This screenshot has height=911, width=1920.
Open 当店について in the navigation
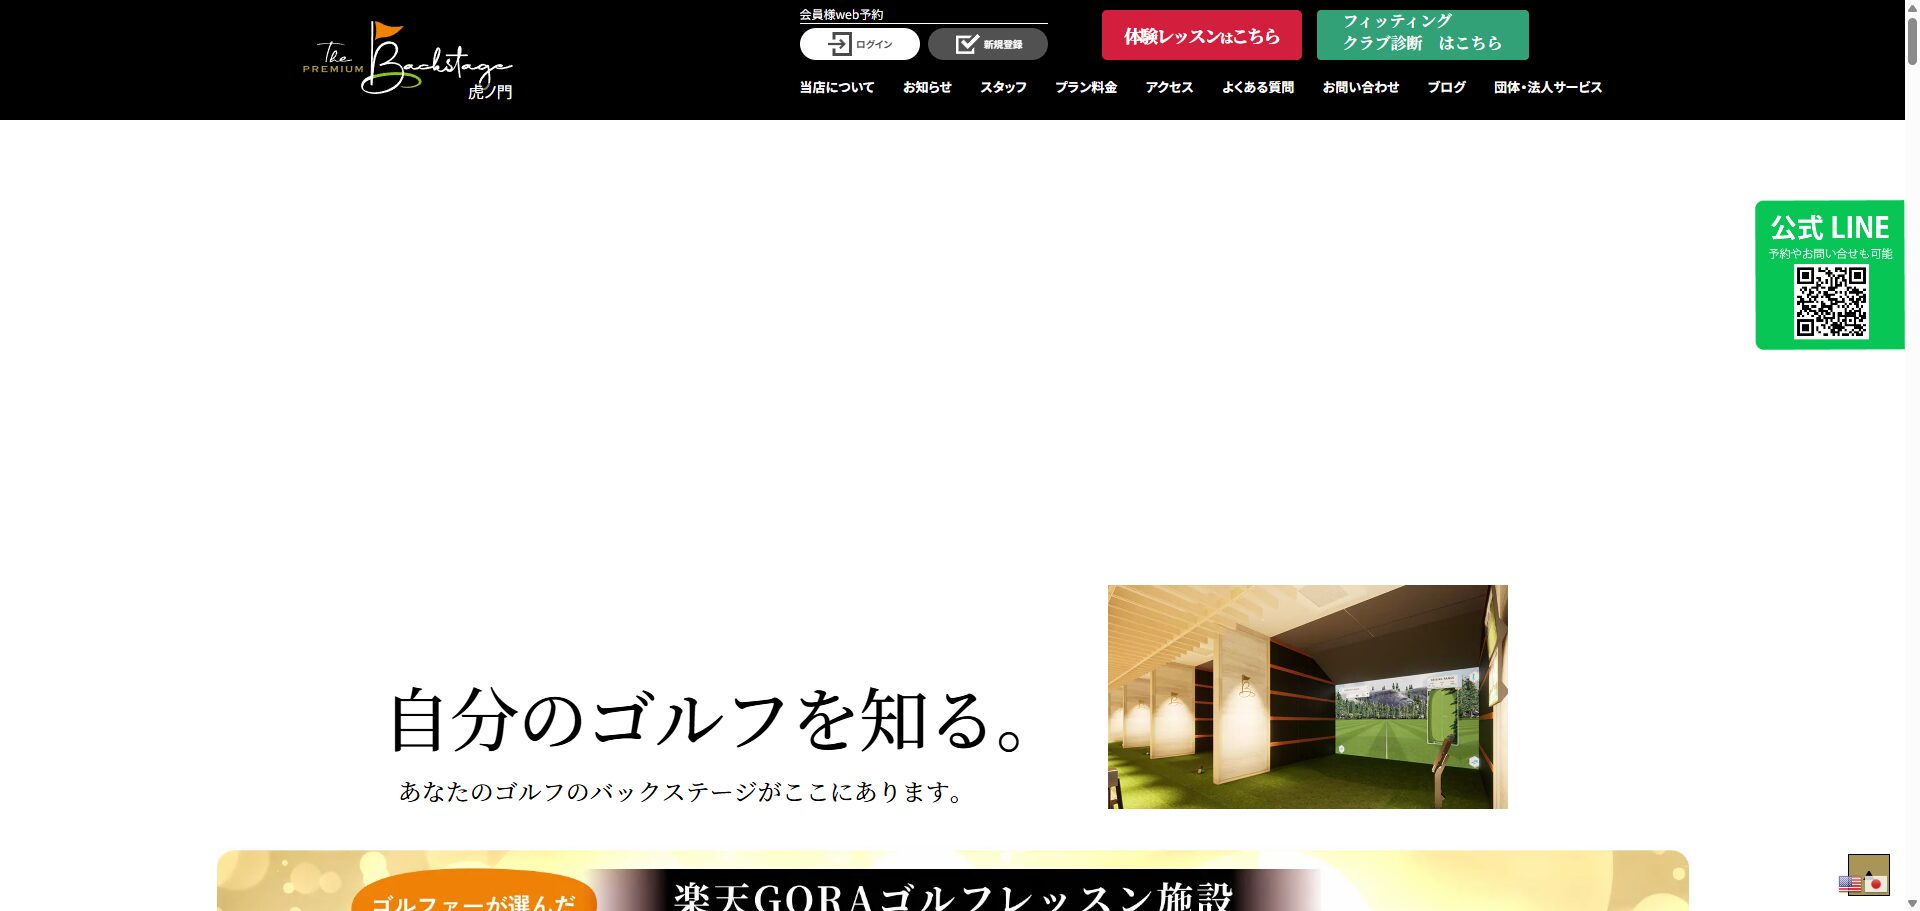836,88
